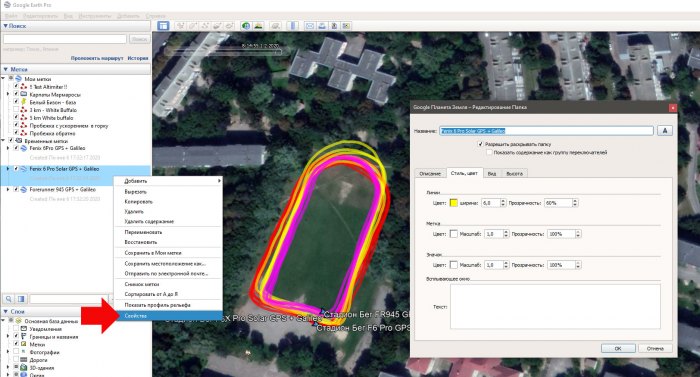
Task: Select the Add Image Overlay toolbar icon
Action: point(217,26)
